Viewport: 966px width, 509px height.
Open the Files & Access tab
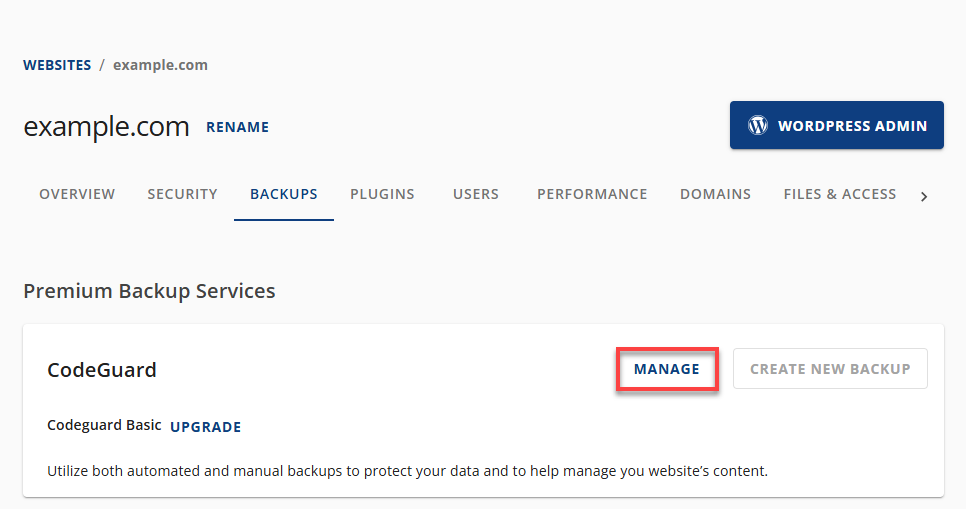click(840, 194)
